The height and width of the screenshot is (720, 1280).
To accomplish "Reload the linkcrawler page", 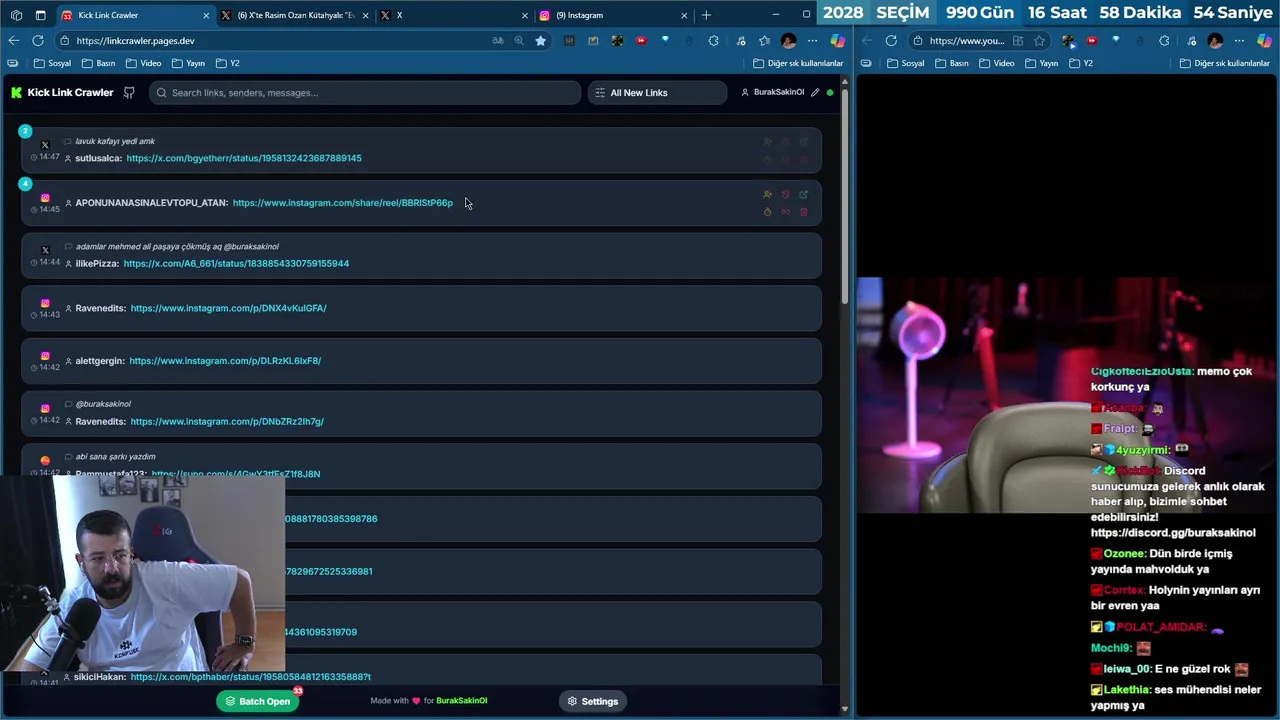I will click(x=38, y=41).
